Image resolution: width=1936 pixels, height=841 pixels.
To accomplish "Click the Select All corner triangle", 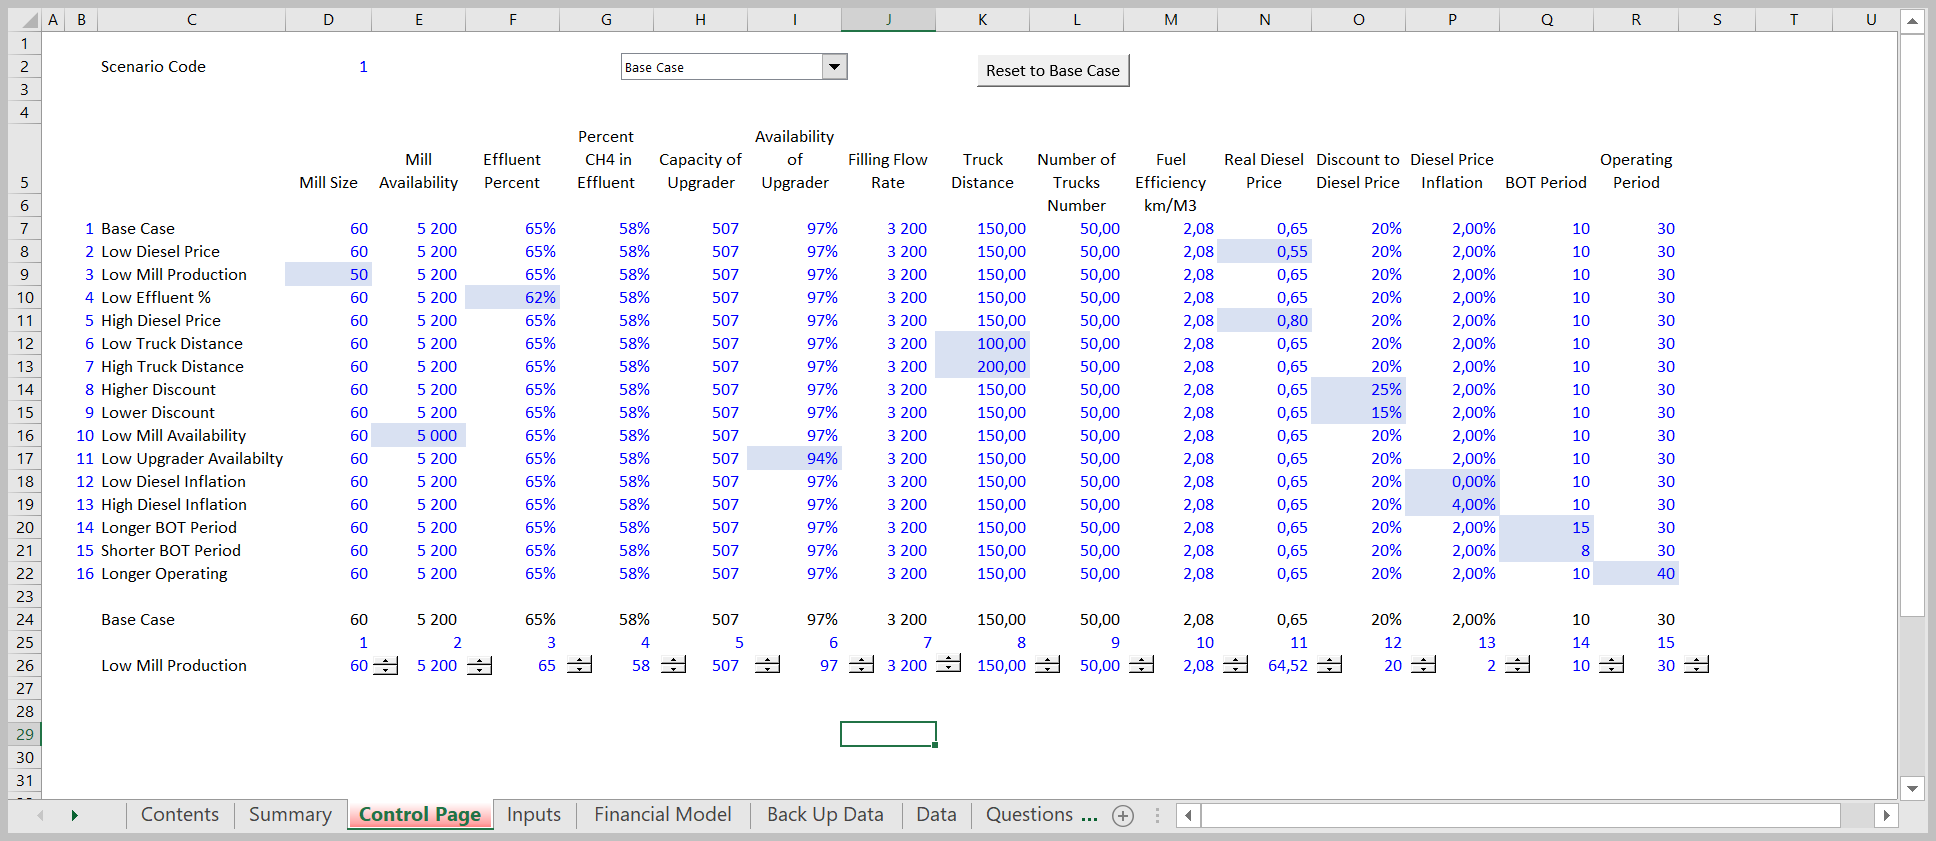I will (x=29, y=20).
